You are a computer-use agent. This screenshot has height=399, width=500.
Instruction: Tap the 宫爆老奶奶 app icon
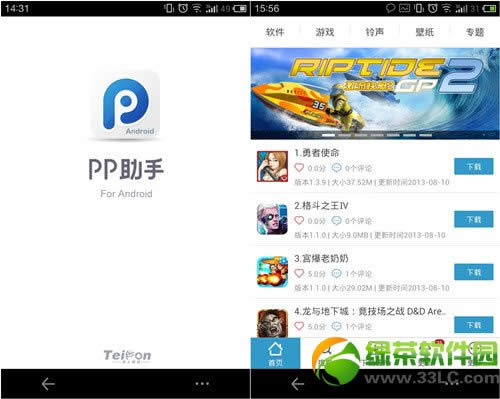(272, 272)
